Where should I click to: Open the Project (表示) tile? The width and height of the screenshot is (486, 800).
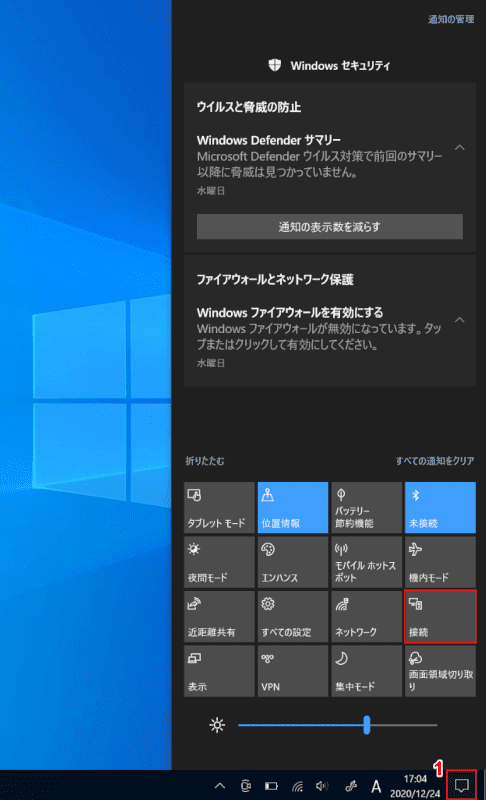point(219,671)
